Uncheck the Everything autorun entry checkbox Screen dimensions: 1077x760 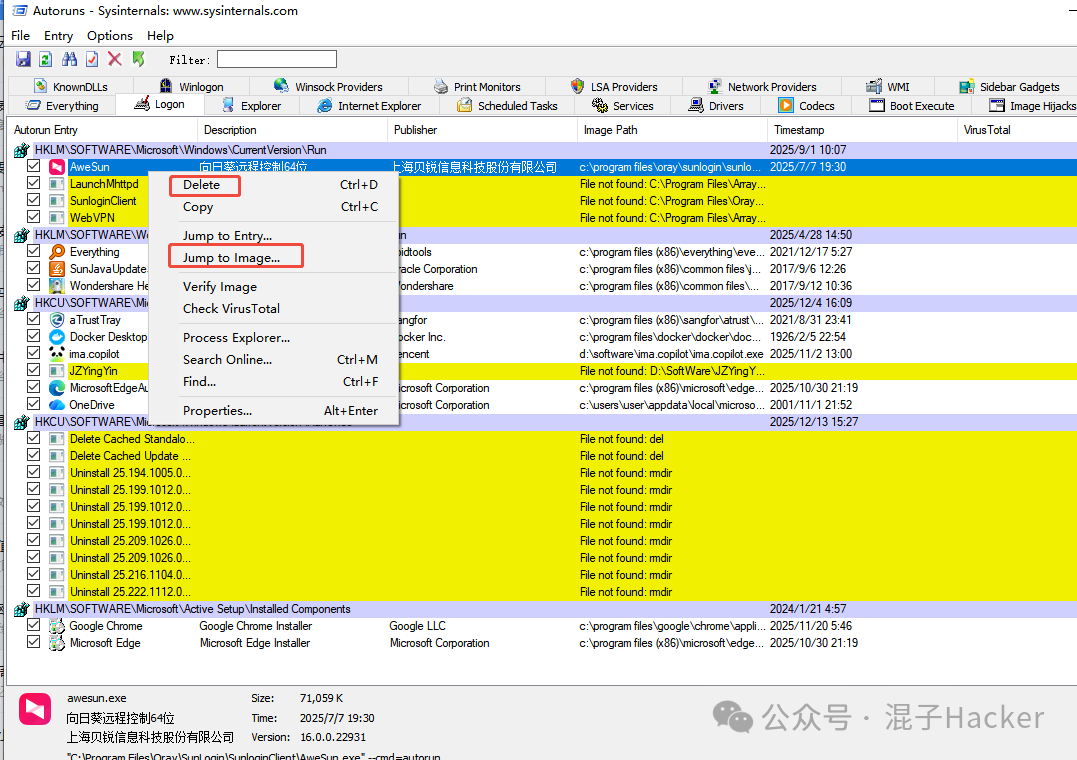34,252
